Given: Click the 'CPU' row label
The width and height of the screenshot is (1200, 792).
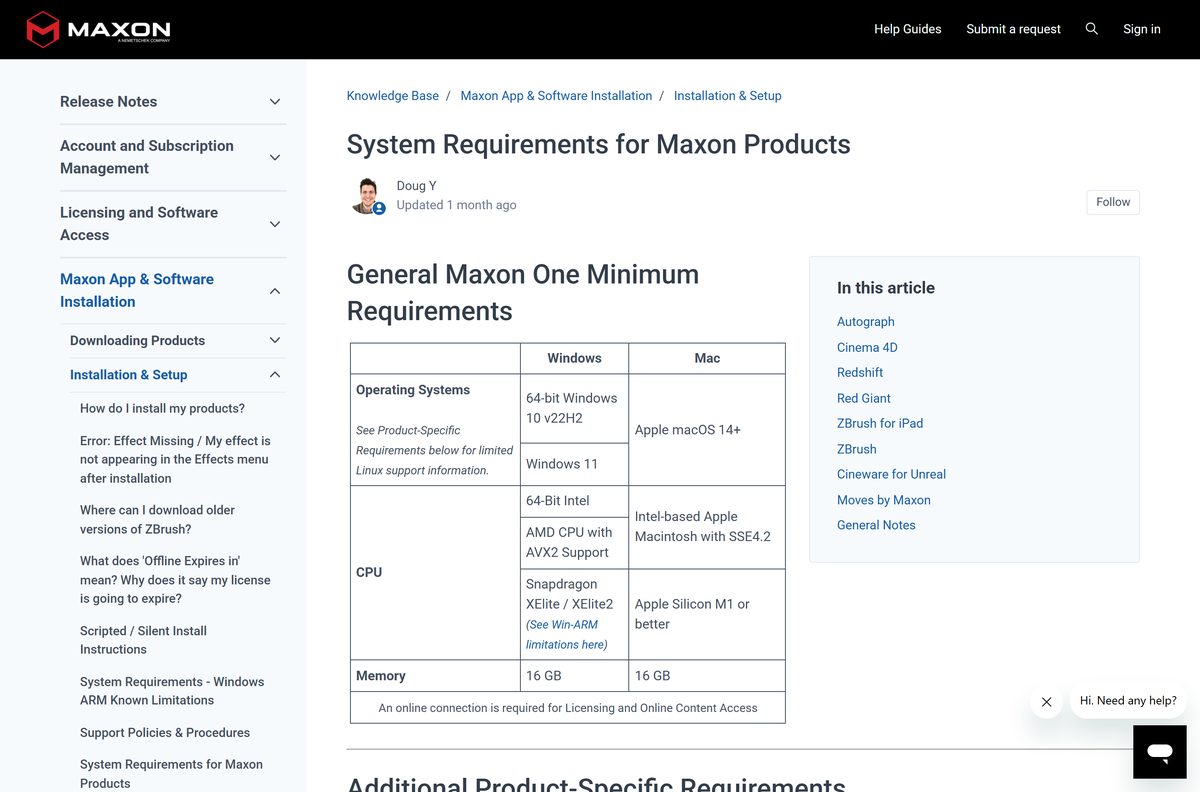Looking at the screenshot, I should [x=369, y=573].
